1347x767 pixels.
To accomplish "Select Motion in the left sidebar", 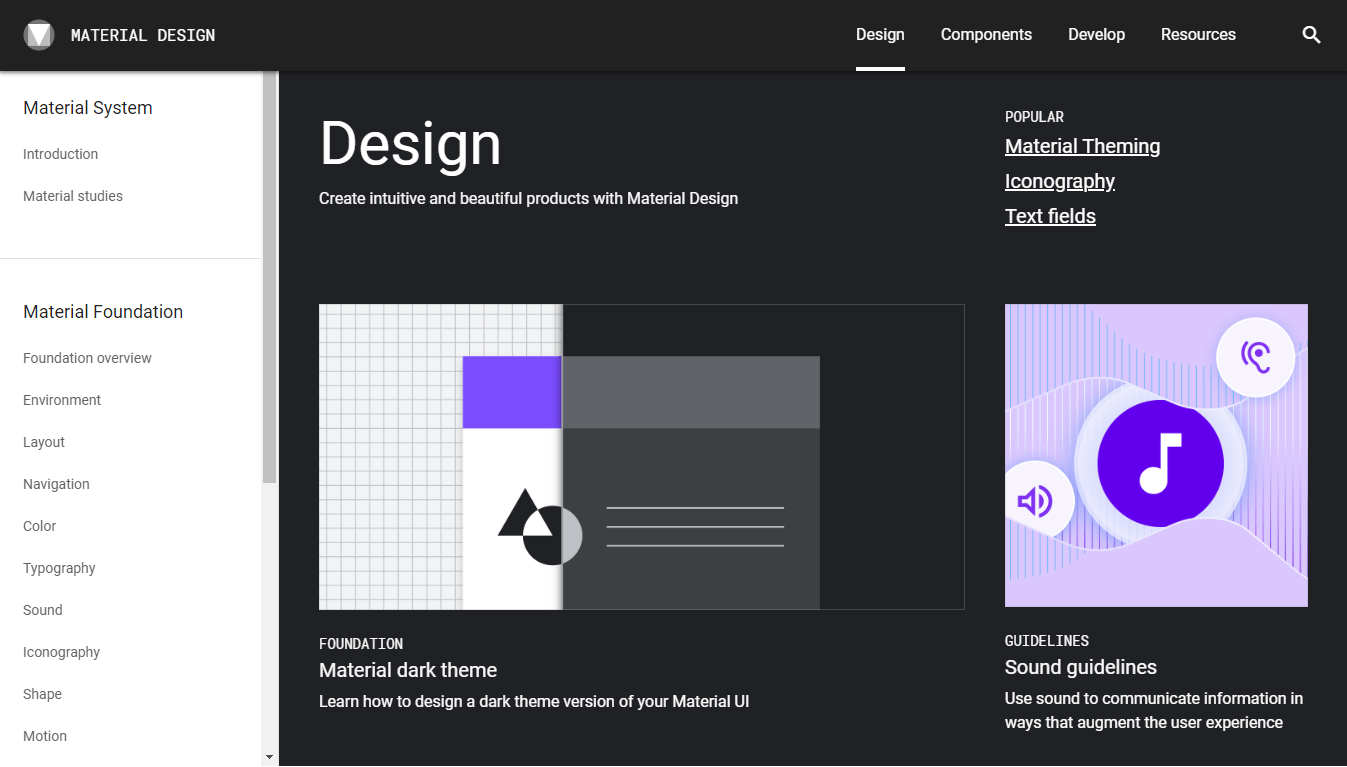I will click(x=45, y=736).
